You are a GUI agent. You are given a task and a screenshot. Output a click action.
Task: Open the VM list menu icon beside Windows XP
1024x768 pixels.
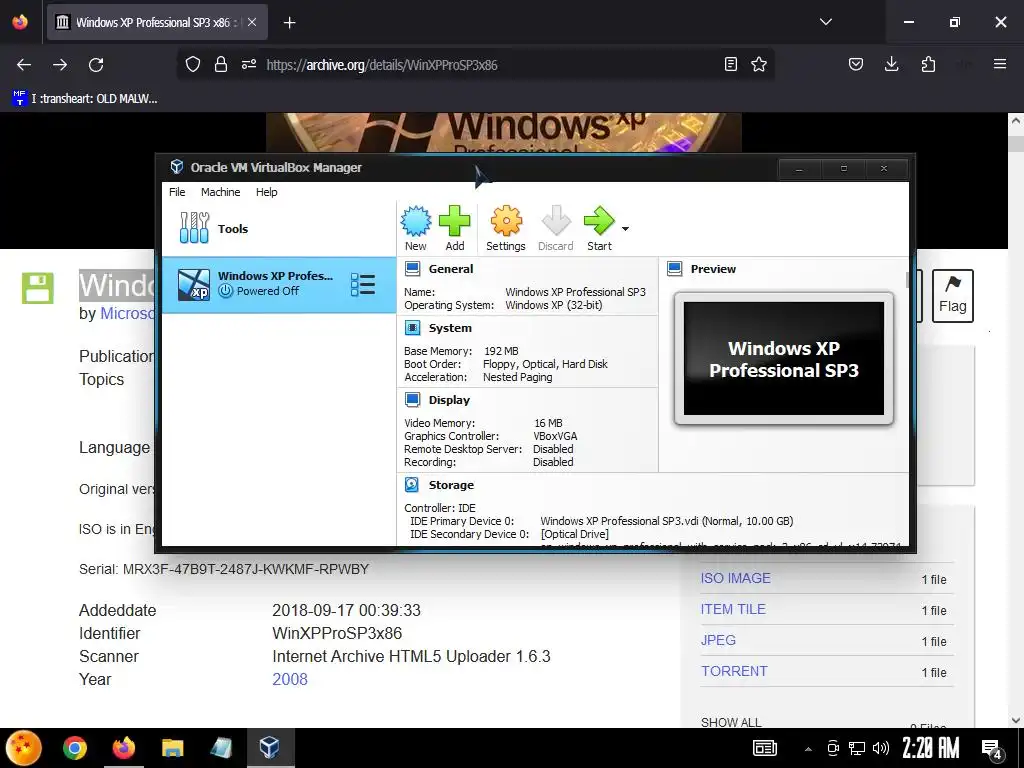tap(362, 285)
